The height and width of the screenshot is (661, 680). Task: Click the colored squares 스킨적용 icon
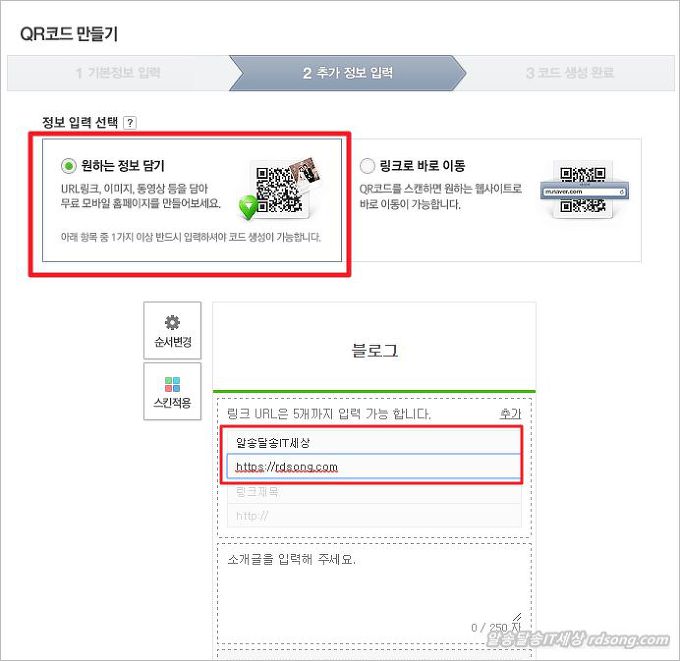click(172, 384)
